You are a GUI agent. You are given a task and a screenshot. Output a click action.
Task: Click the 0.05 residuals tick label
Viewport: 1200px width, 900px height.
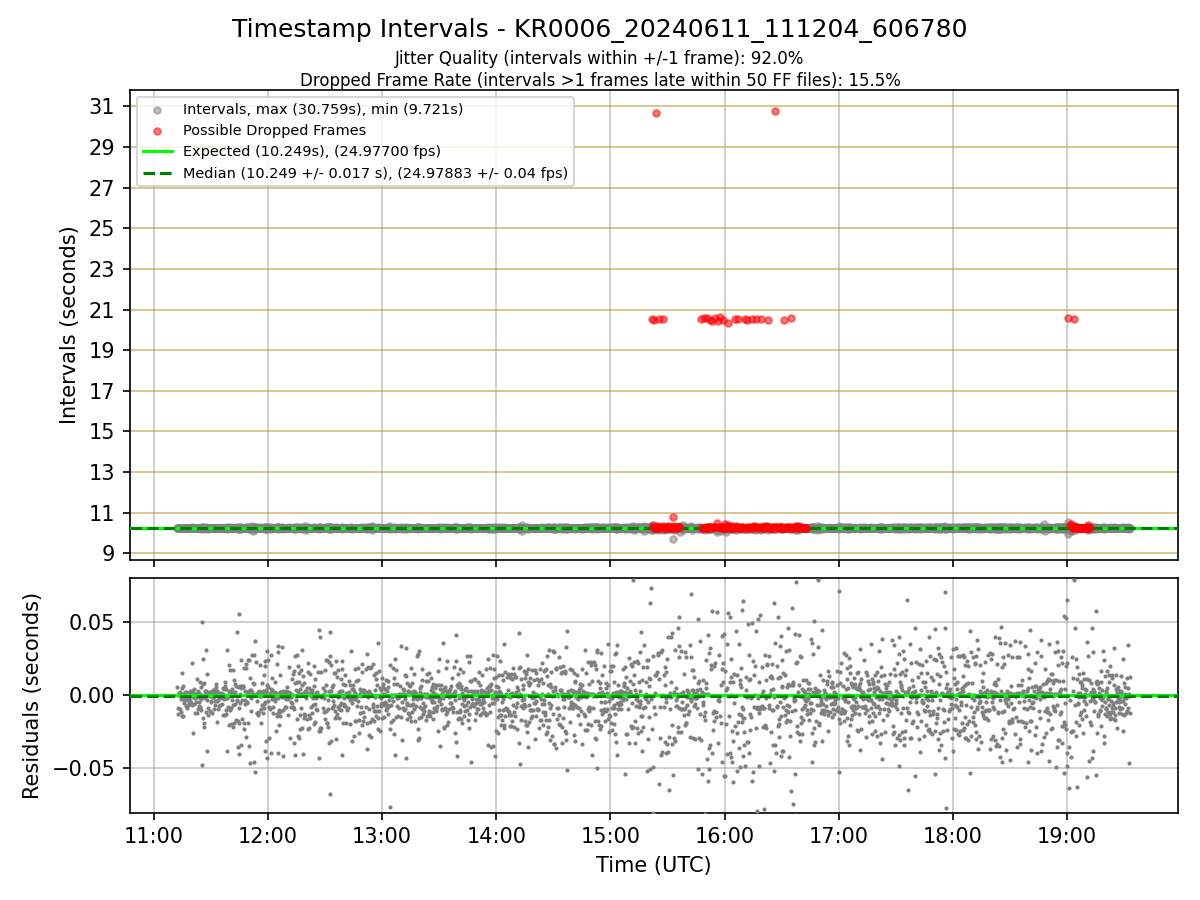(95, 622)
